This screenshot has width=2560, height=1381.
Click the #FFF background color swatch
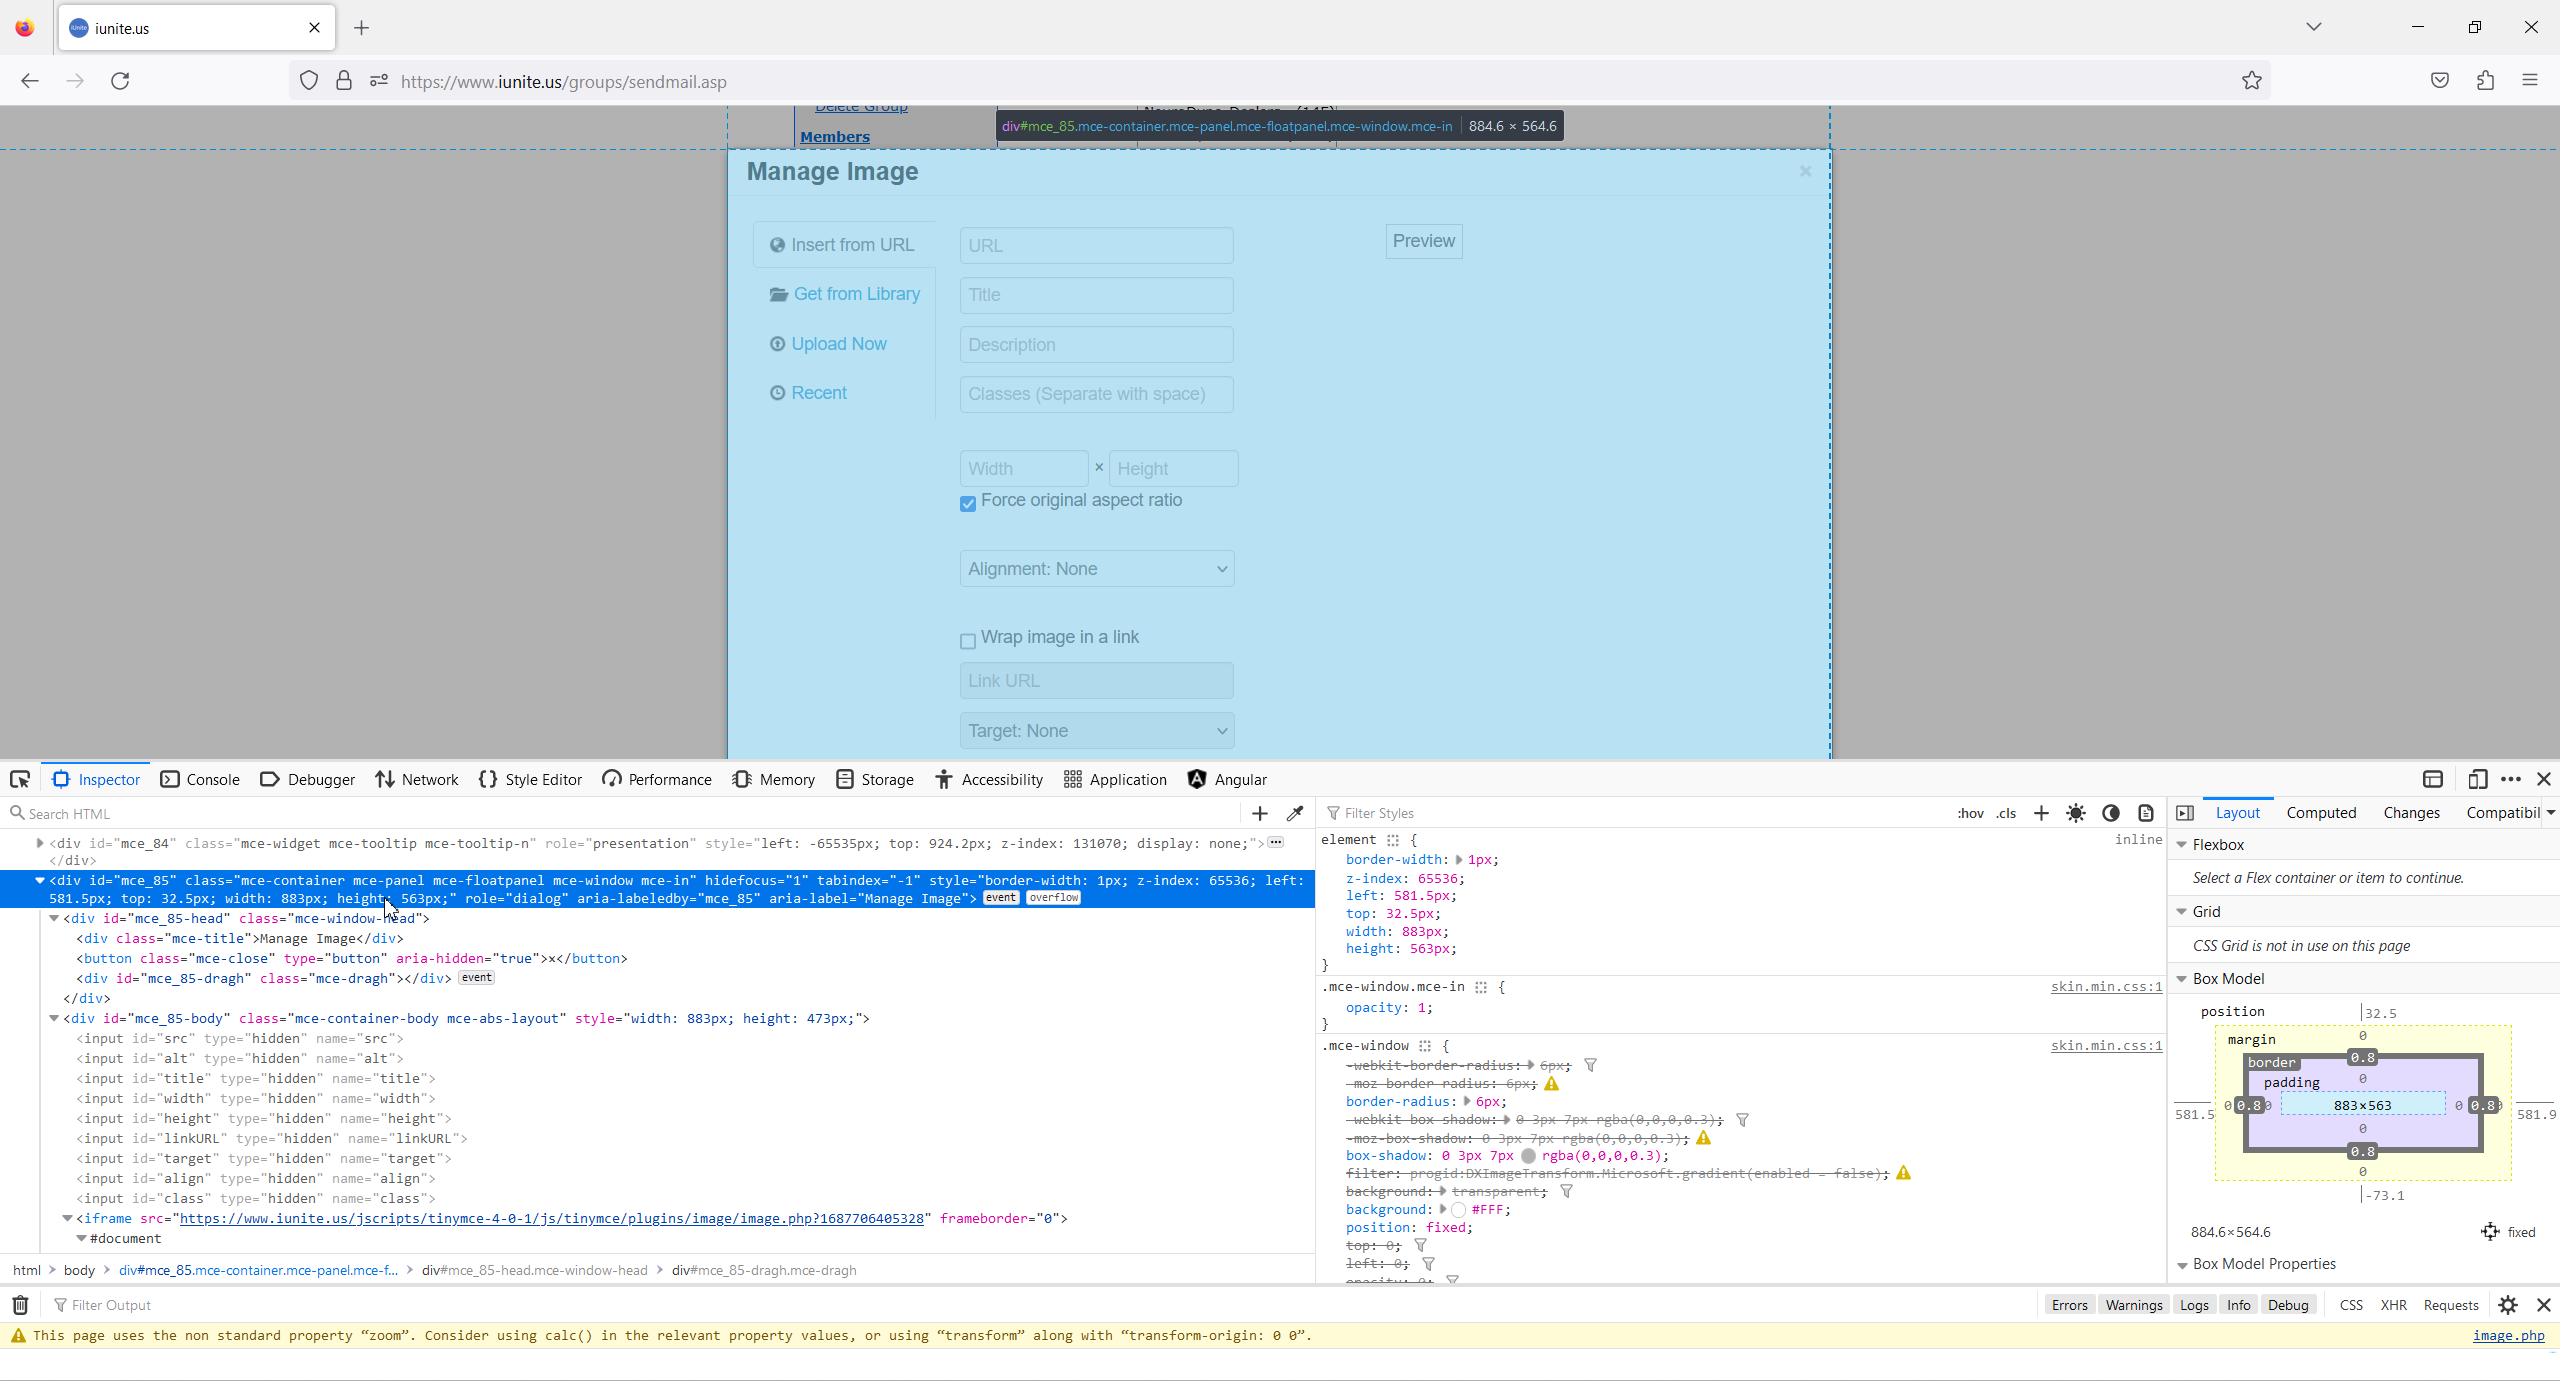point(1459,1210)
